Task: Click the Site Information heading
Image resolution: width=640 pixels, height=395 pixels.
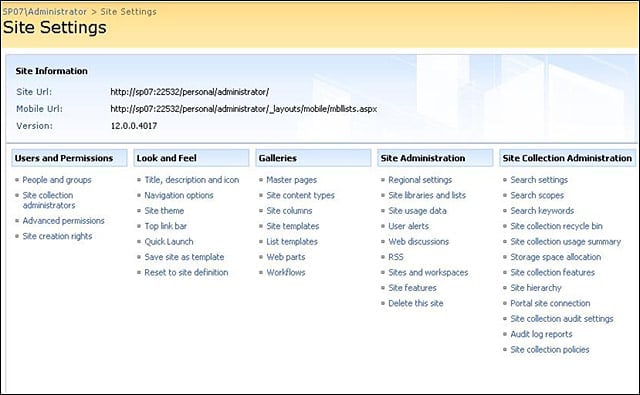Action: tap(51, 71)
